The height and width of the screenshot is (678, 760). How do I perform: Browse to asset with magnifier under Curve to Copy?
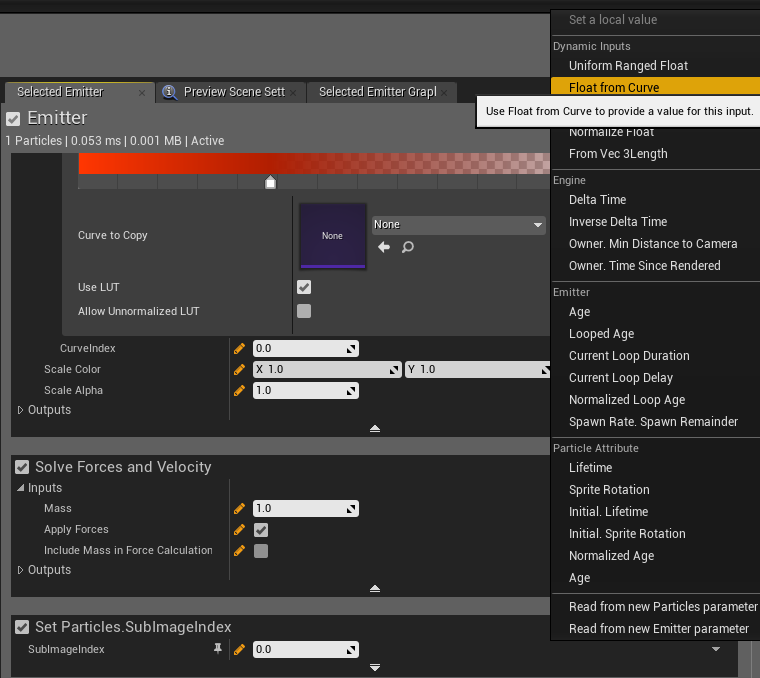(408, 247)
